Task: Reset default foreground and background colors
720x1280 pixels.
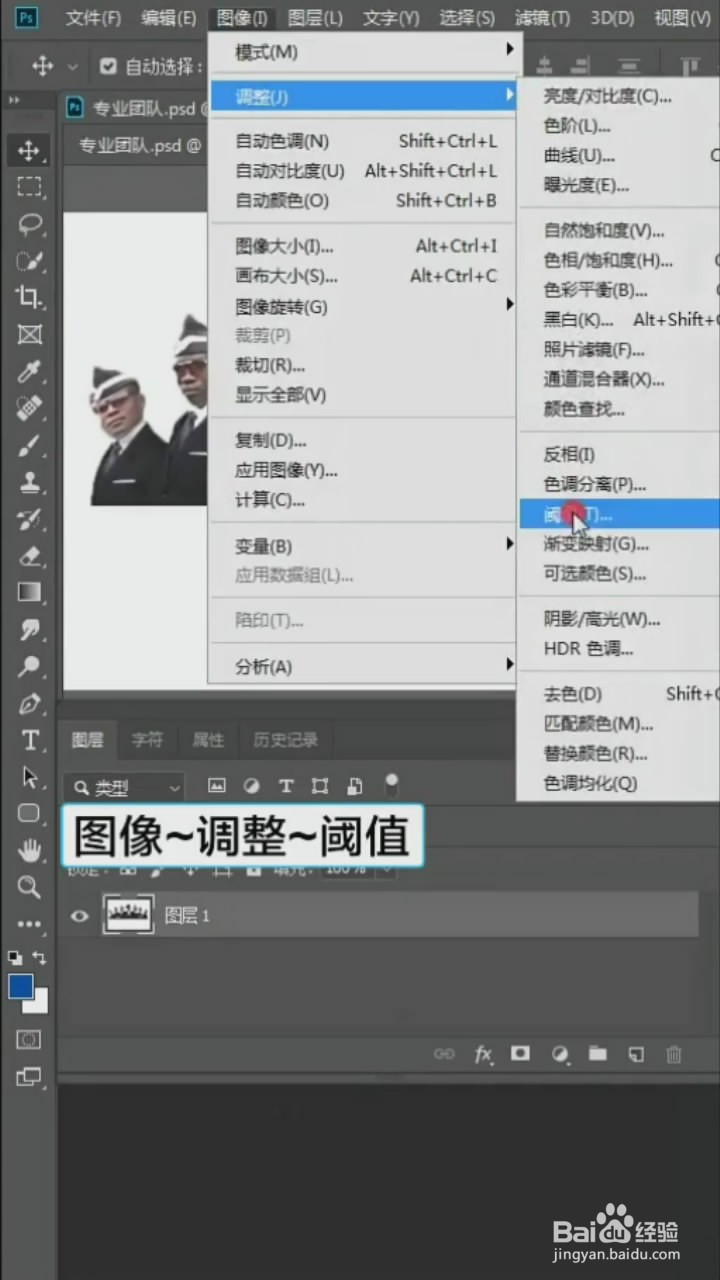Action: (x=15, y=957)
